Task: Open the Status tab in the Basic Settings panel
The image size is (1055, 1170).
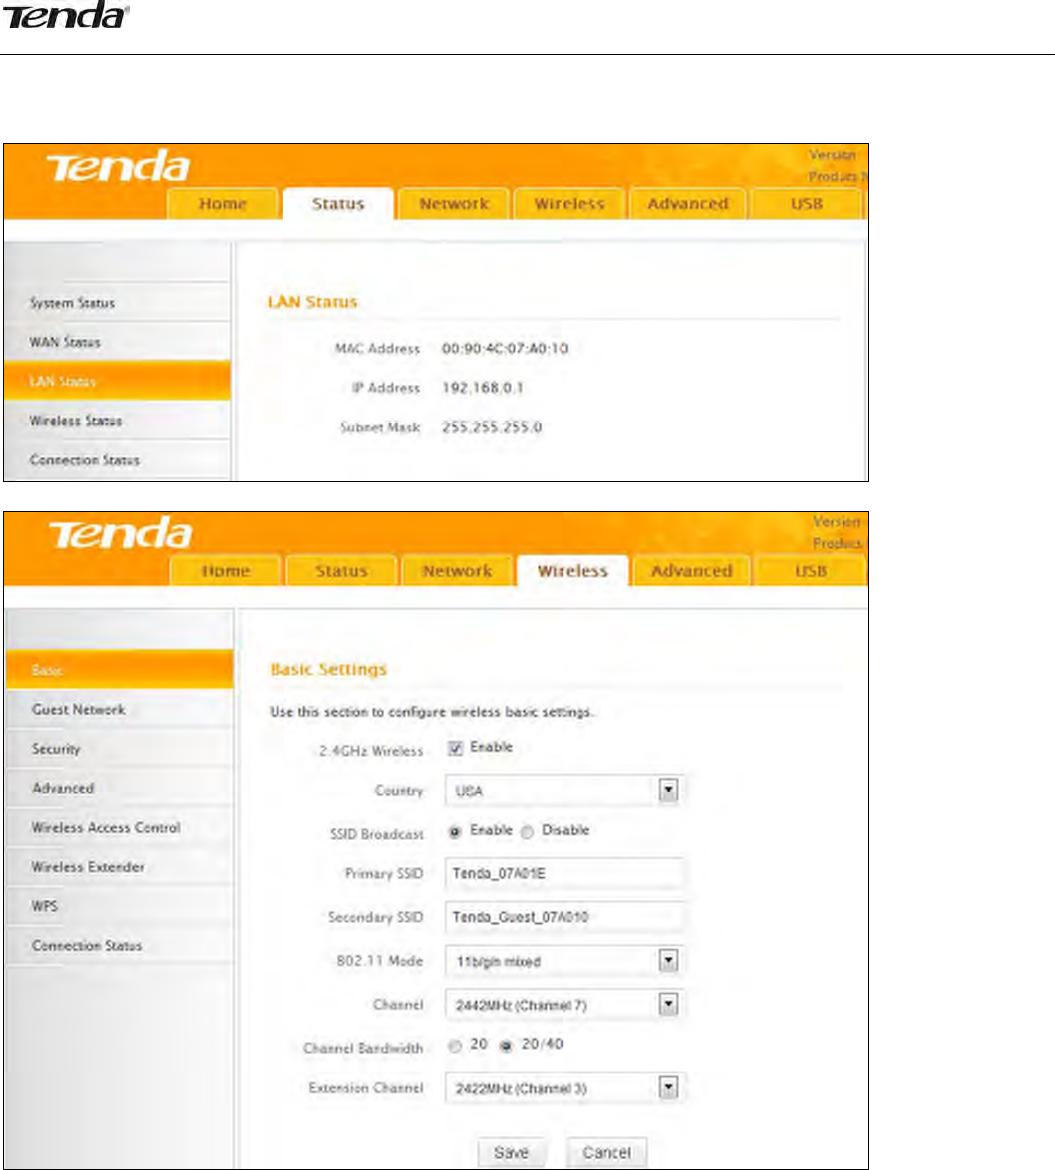Action: 341,571
